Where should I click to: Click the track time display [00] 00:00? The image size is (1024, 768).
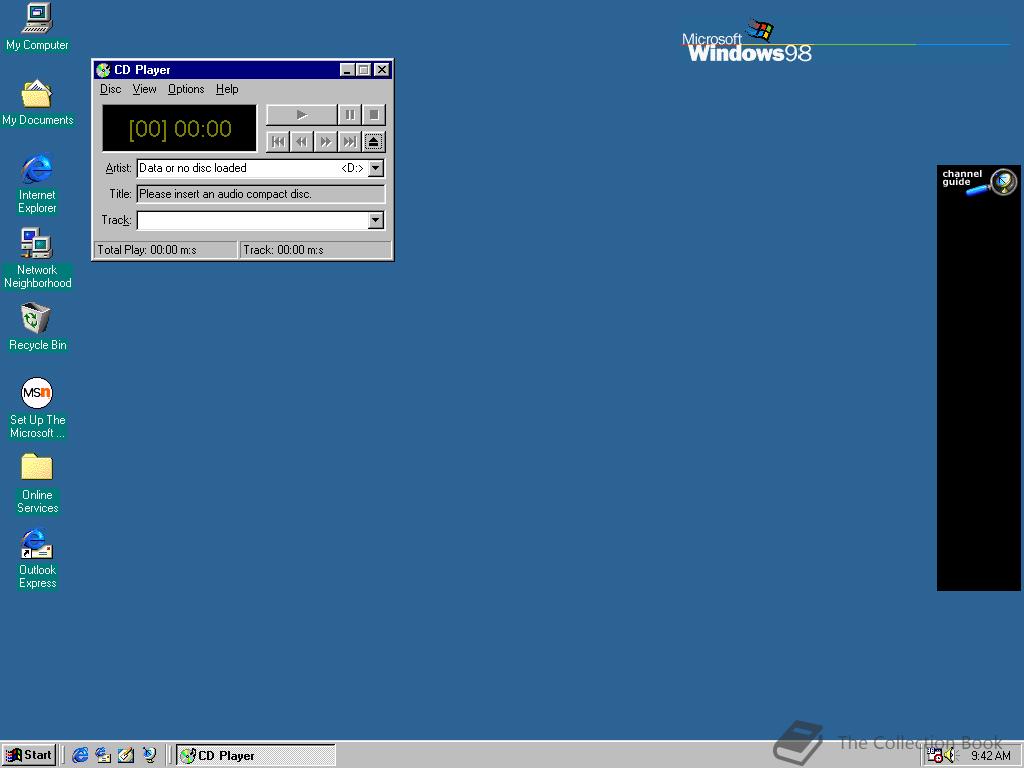click(180, 129)
